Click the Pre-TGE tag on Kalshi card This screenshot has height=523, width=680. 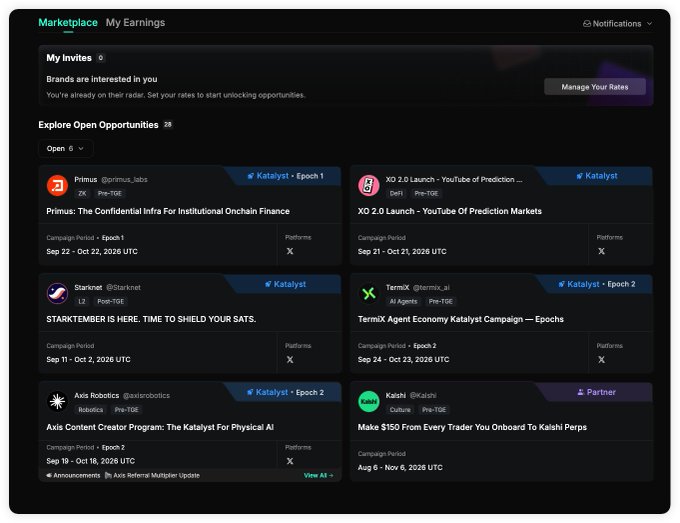[434, 409]
